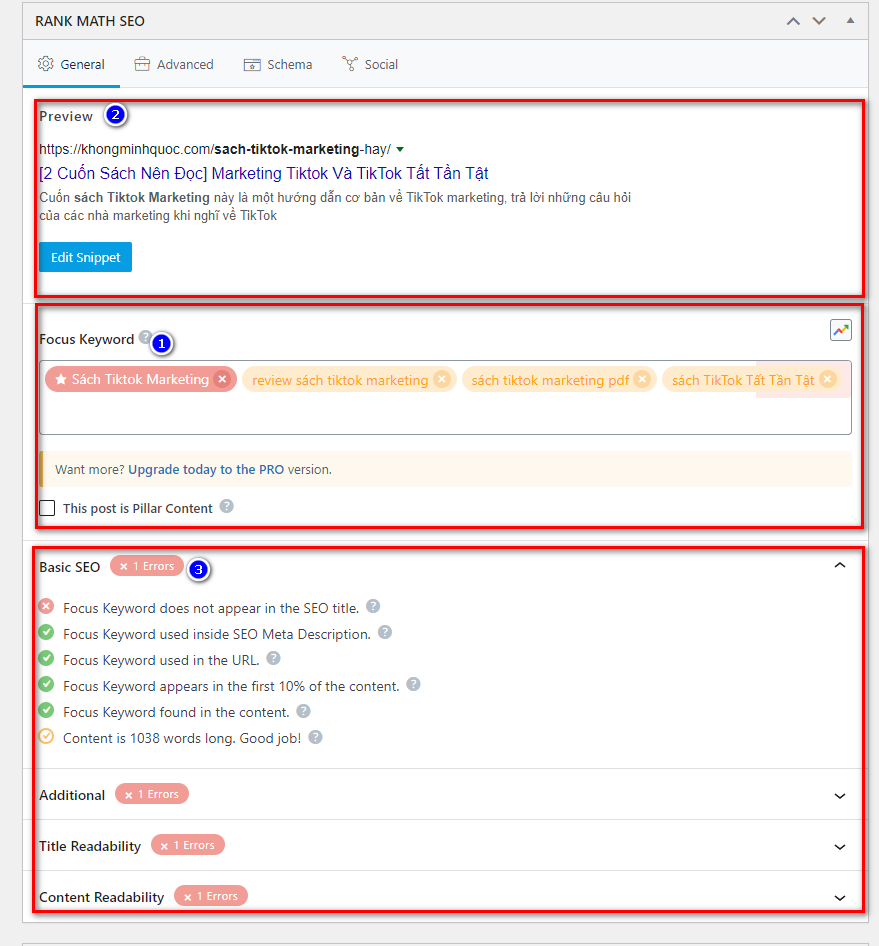Click the help icon next to SEO title error message
Viewport: 879px width, 946px height.
[x=372, y=607]
